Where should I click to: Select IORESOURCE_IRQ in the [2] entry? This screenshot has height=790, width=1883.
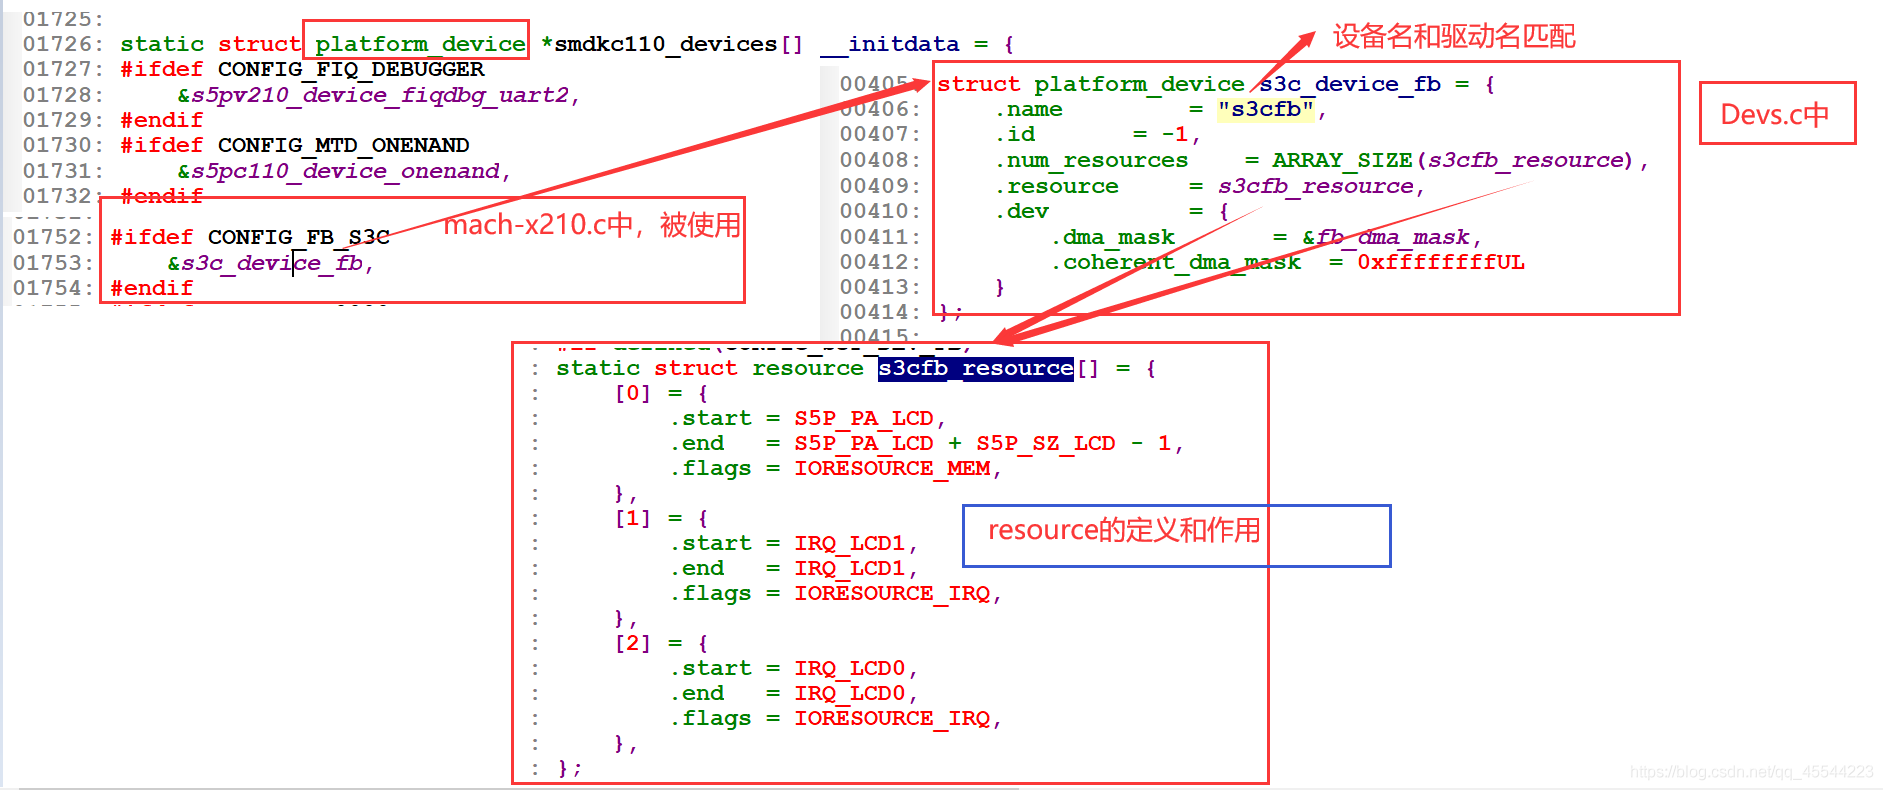point(892,718)
